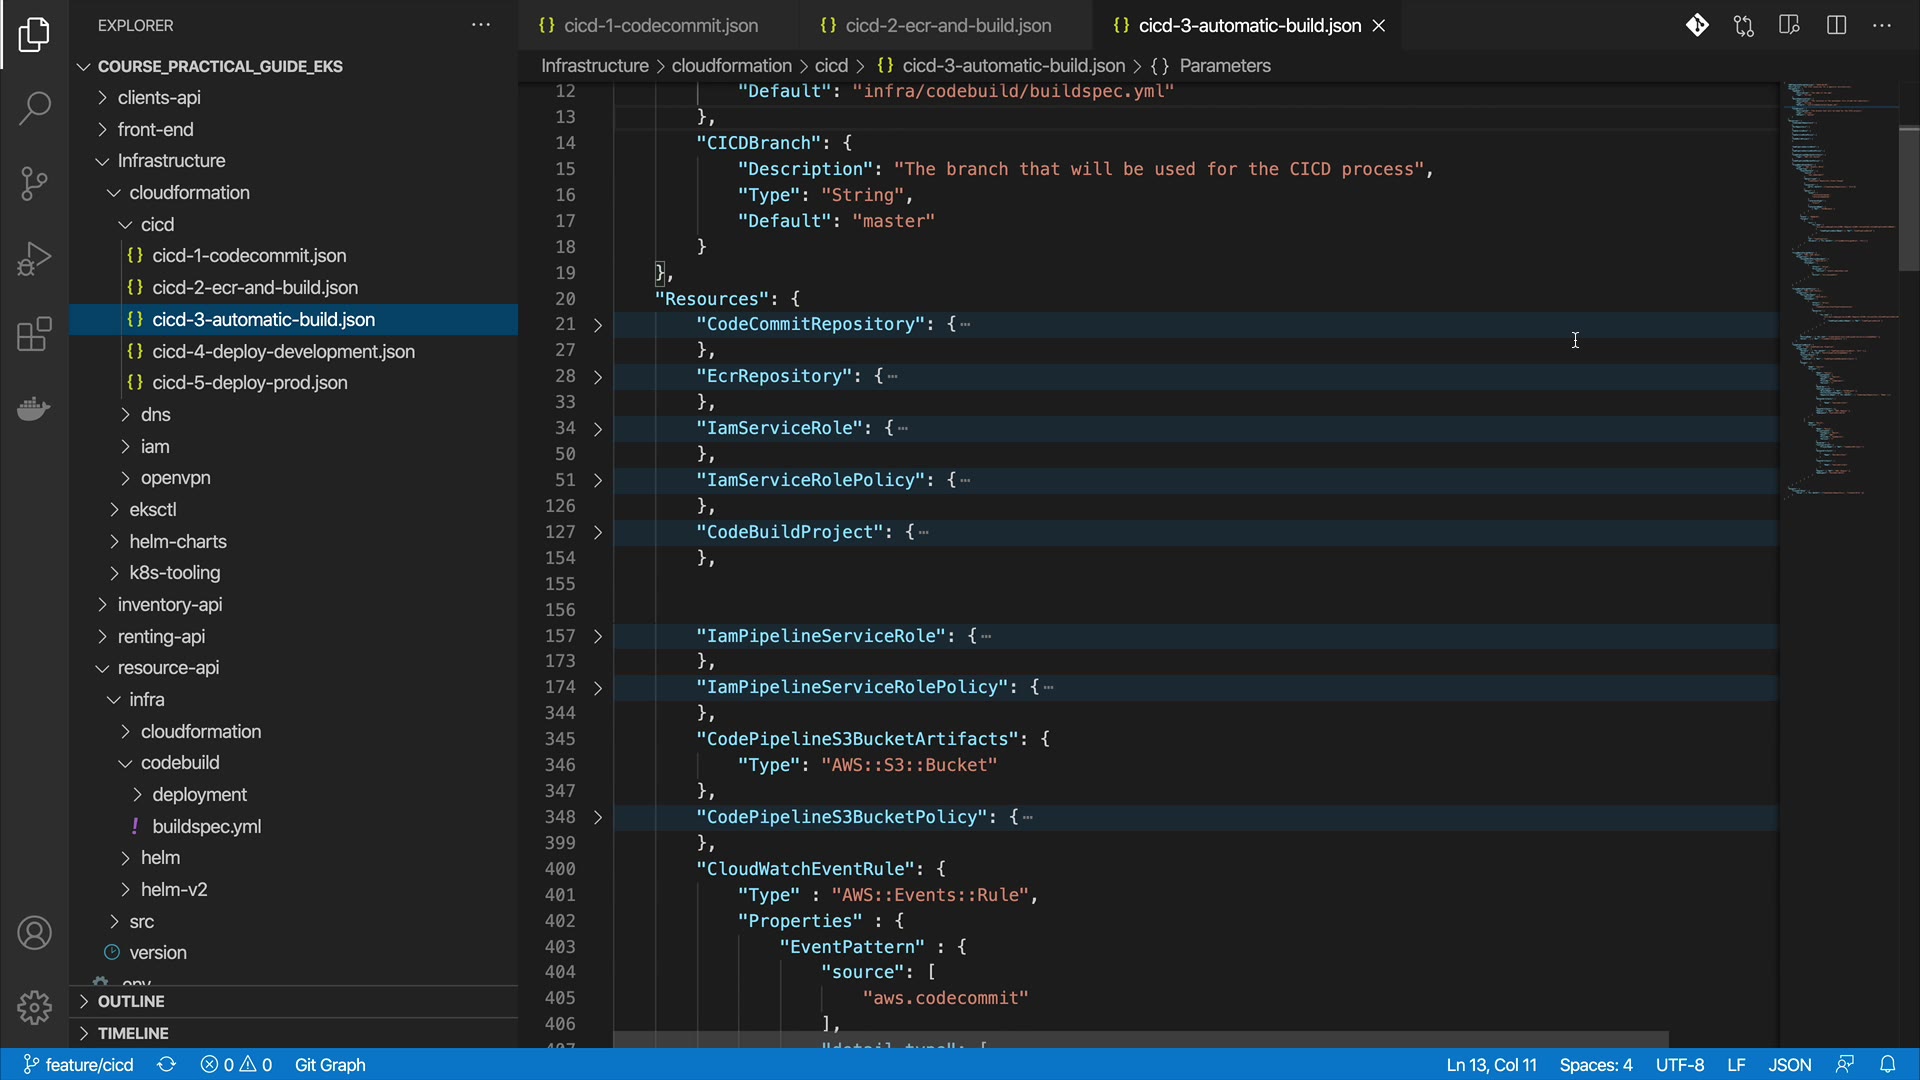Switch to cicd-1-codecommit.json tab

(660, 26)
